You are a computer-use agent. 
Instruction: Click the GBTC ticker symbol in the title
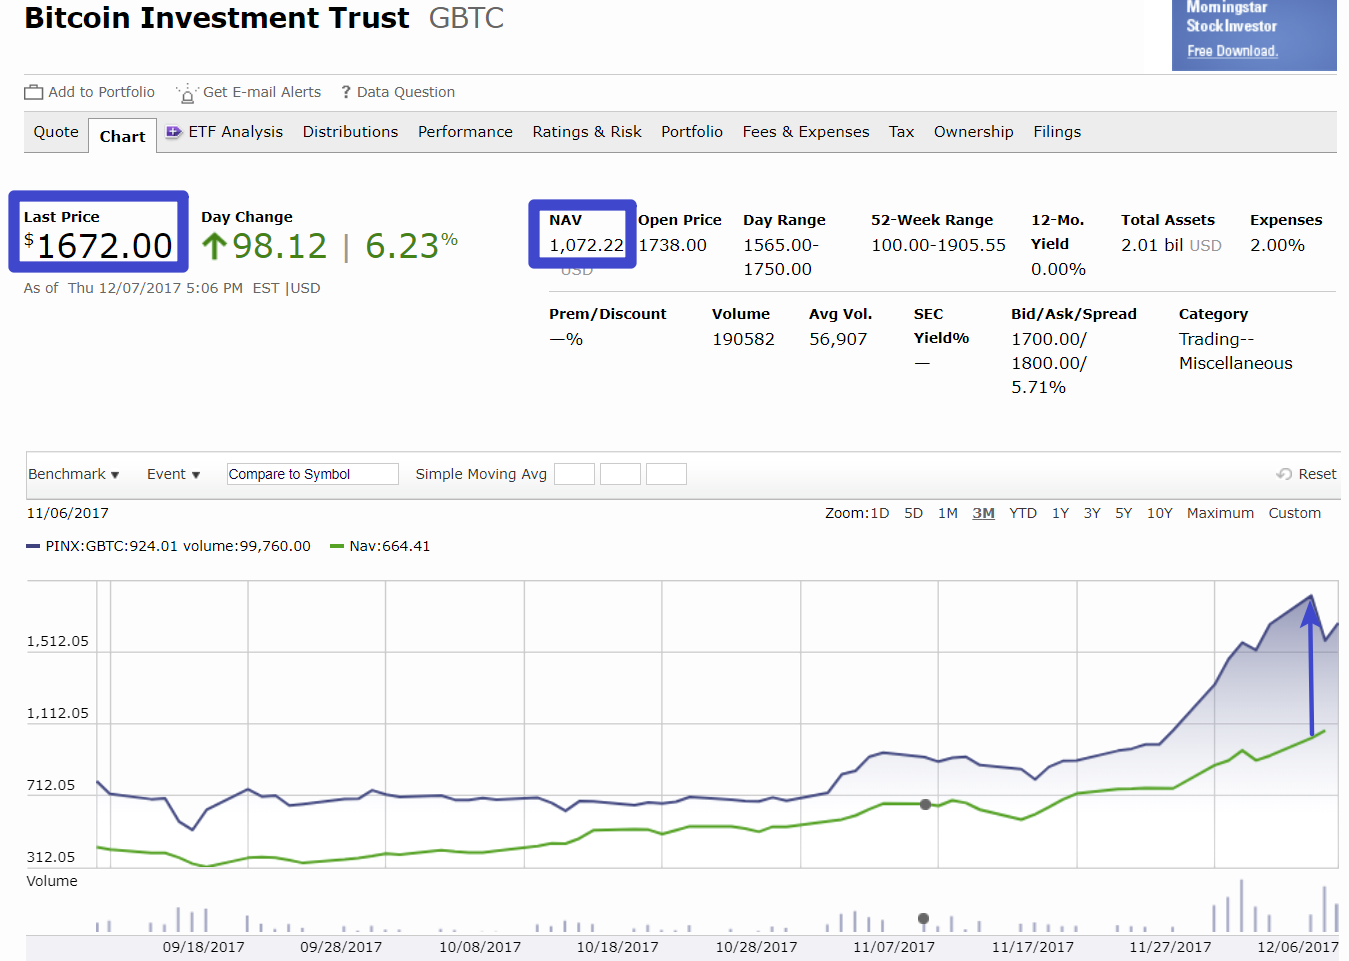point(466,18)
